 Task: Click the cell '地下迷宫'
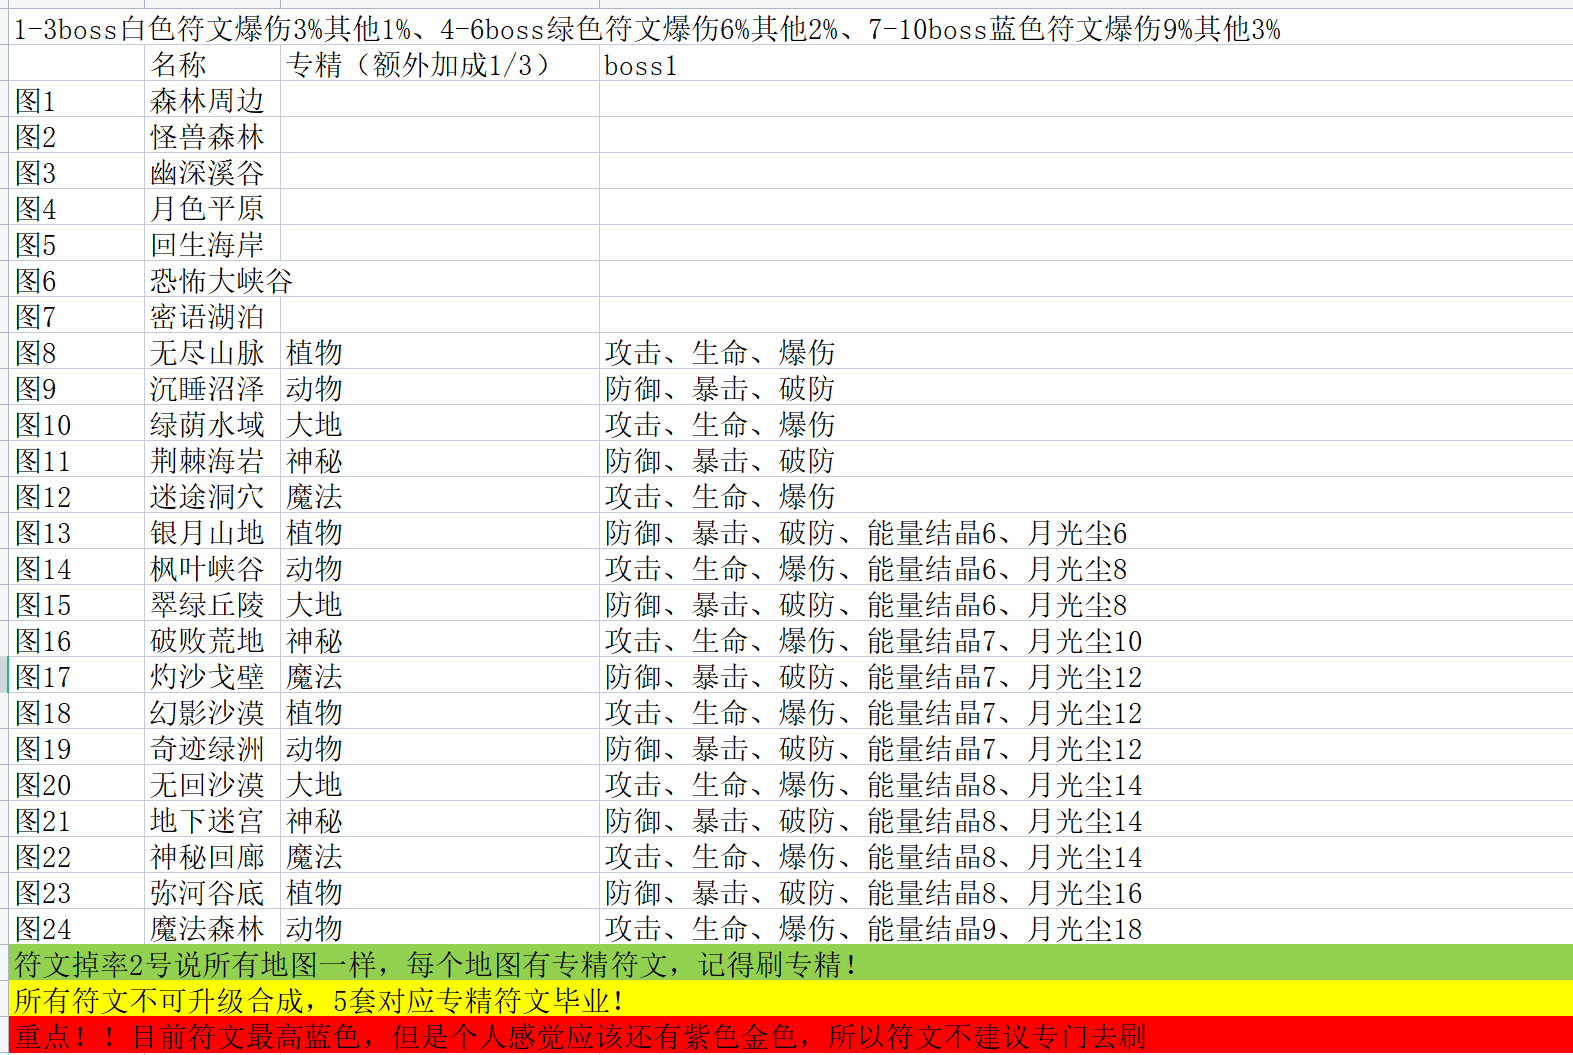pos(213,819)
